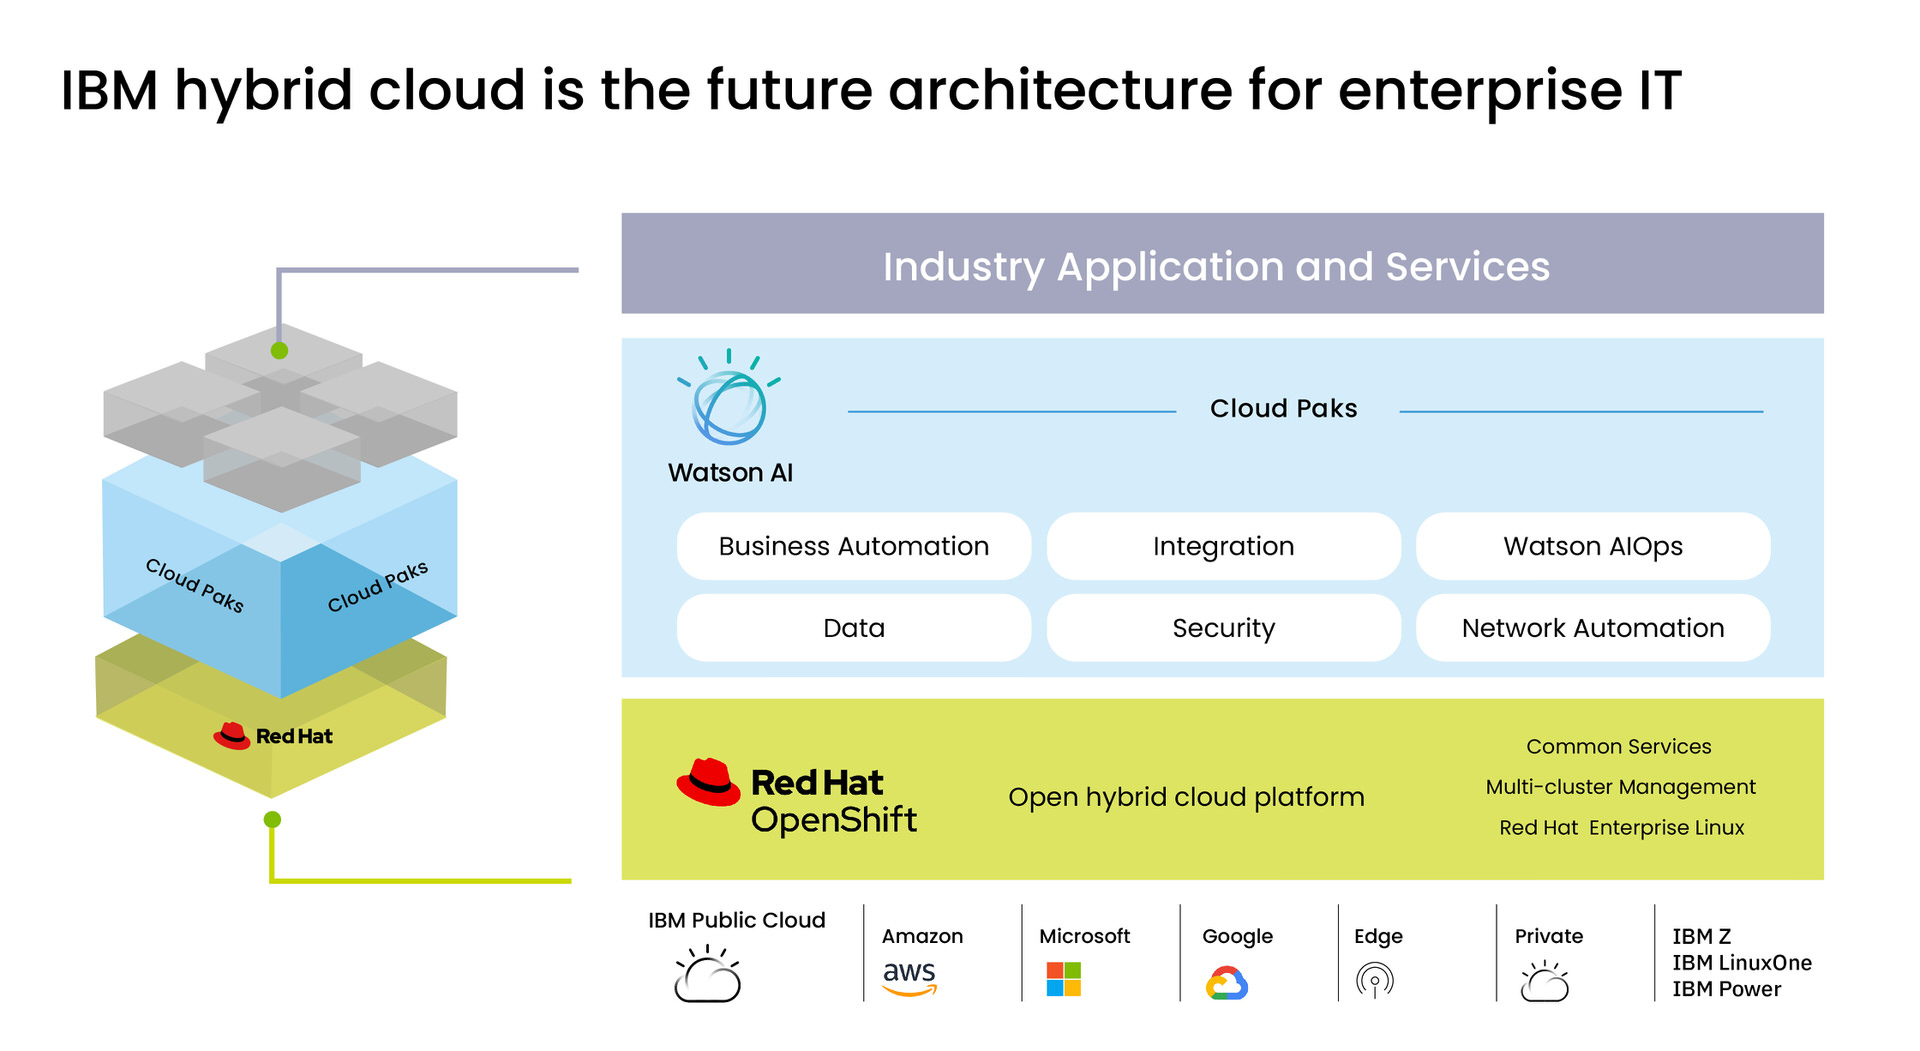Click the blue Cloud Paks cube layer
This screenshot has height=1051, width=1920.
(280, 590)
